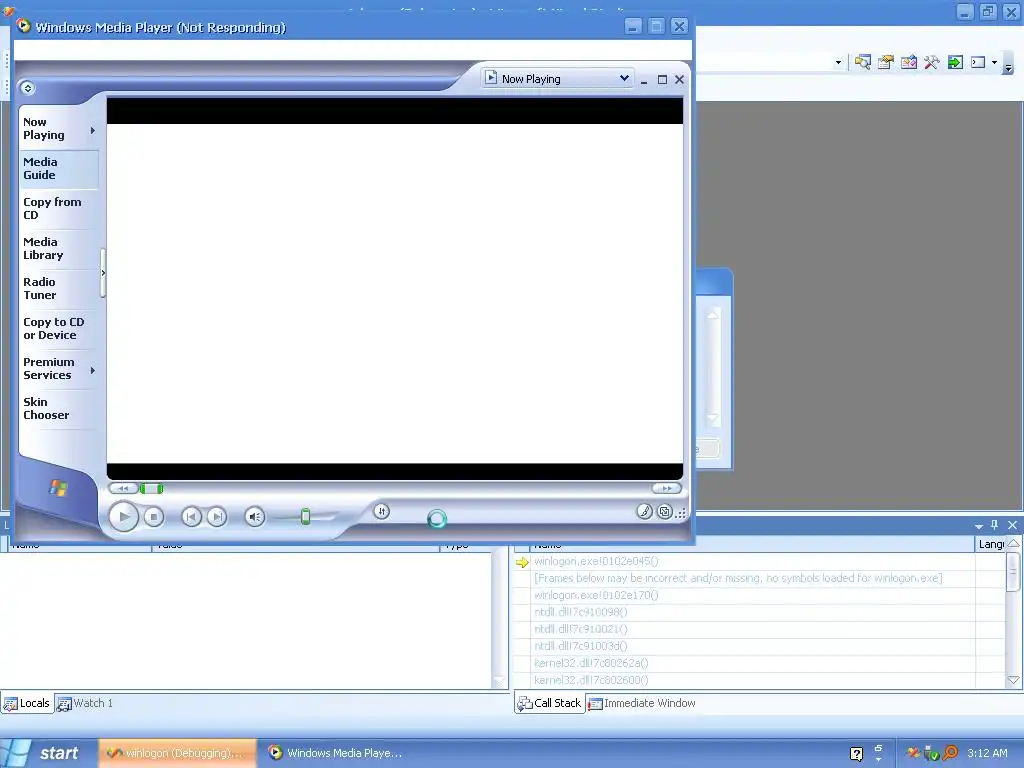Click the skin mode brush icon
This screenshot has height=768, width=1024.
(x=645, y=511)
